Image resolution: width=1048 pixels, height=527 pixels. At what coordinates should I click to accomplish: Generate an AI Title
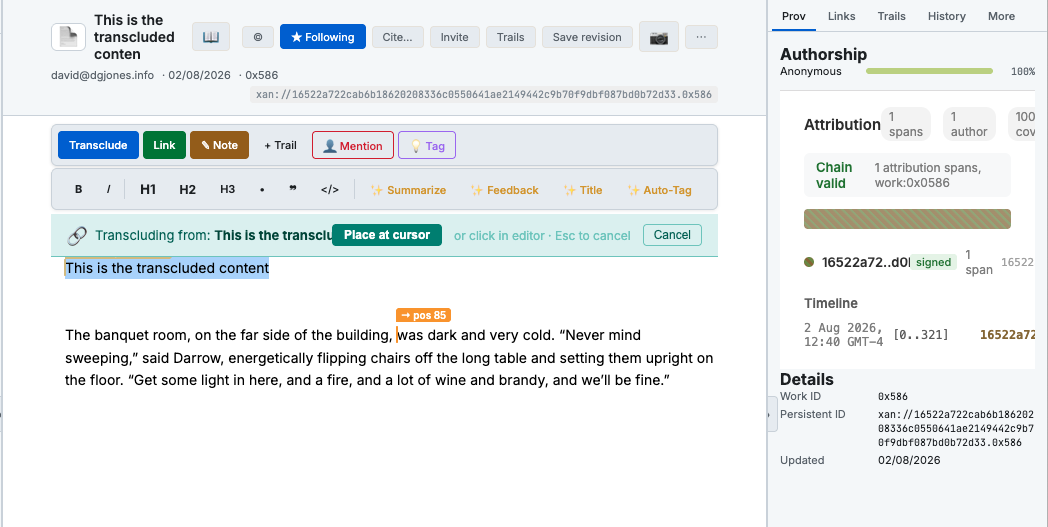(583, 190)
